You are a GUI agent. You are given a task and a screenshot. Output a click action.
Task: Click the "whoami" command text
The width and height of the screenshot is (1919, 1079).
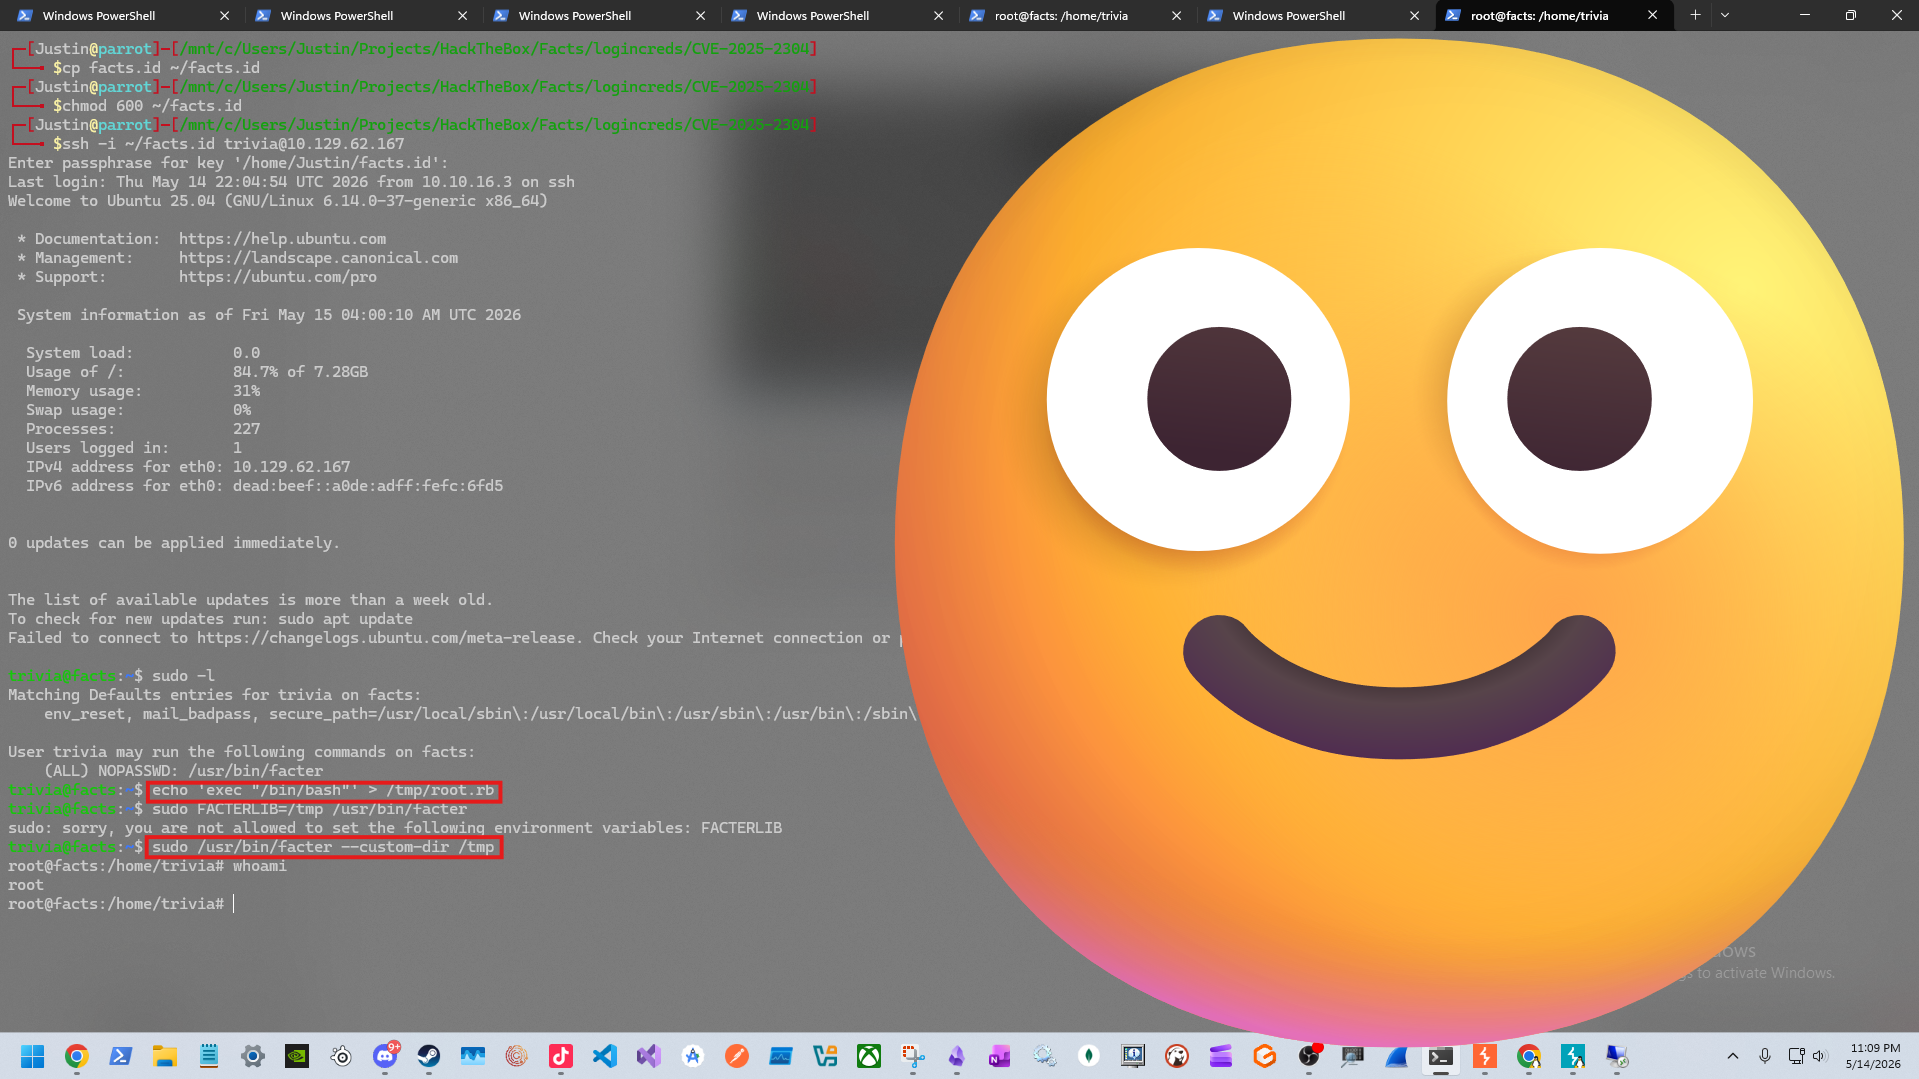(x=260, y=866)
